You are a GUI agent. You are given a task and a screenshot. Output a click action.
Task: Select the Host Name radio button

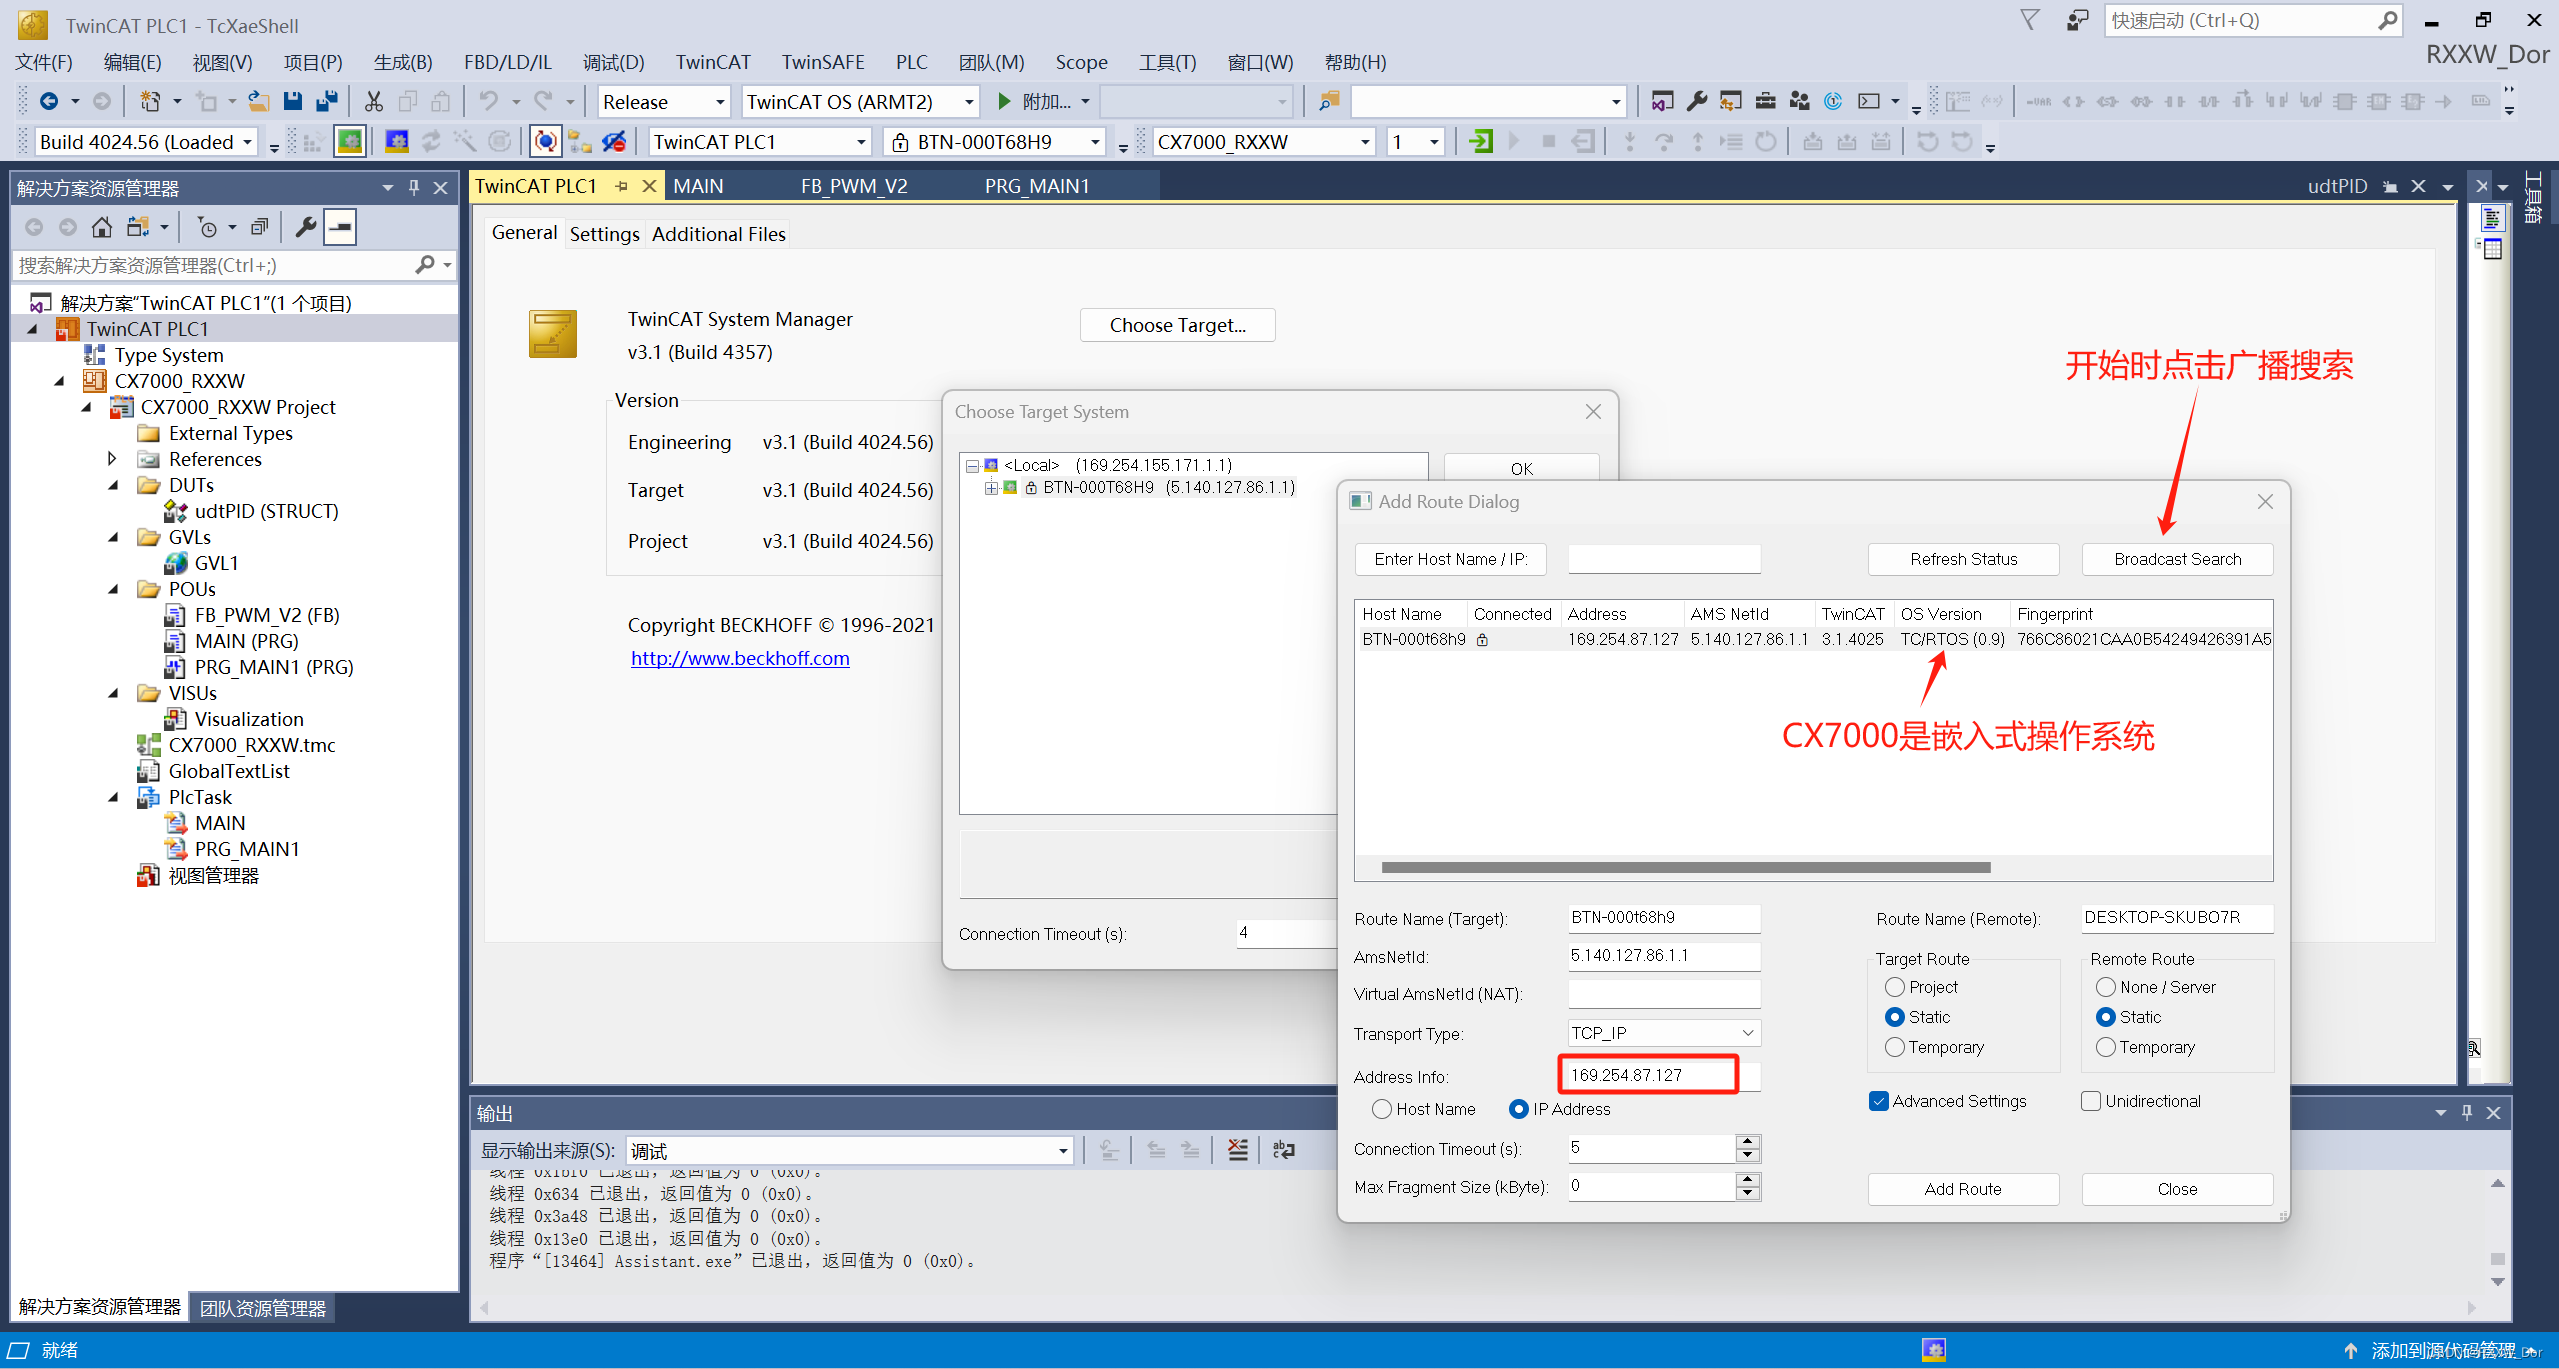(x=1382, y=1109)
